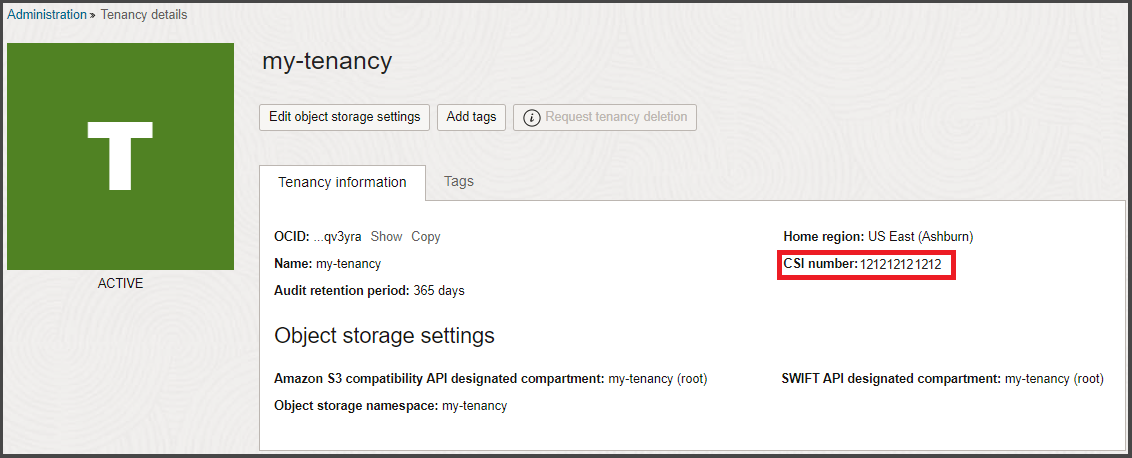Viewport: 1132px width, 458px height.
Task: Click the SWIFT API designated compartment value
Action: click(x=1054, y=379)
